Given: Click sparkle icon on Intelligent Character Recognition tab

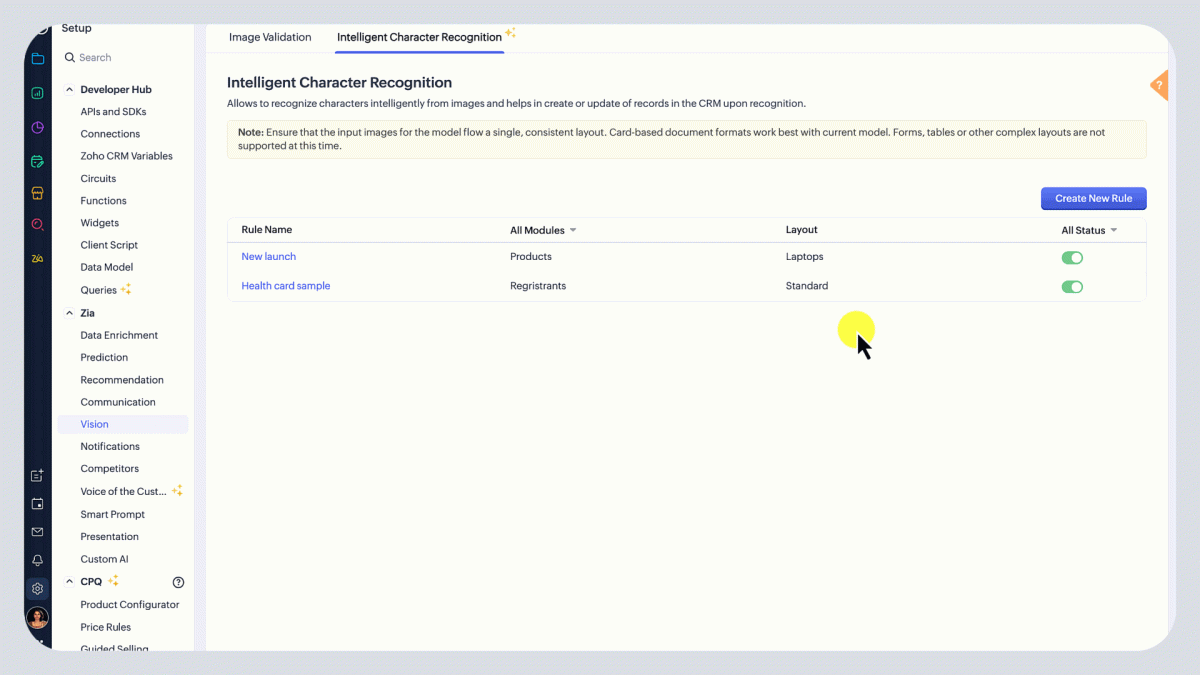Looking at the screenshot, I should [x=510, y=33].
